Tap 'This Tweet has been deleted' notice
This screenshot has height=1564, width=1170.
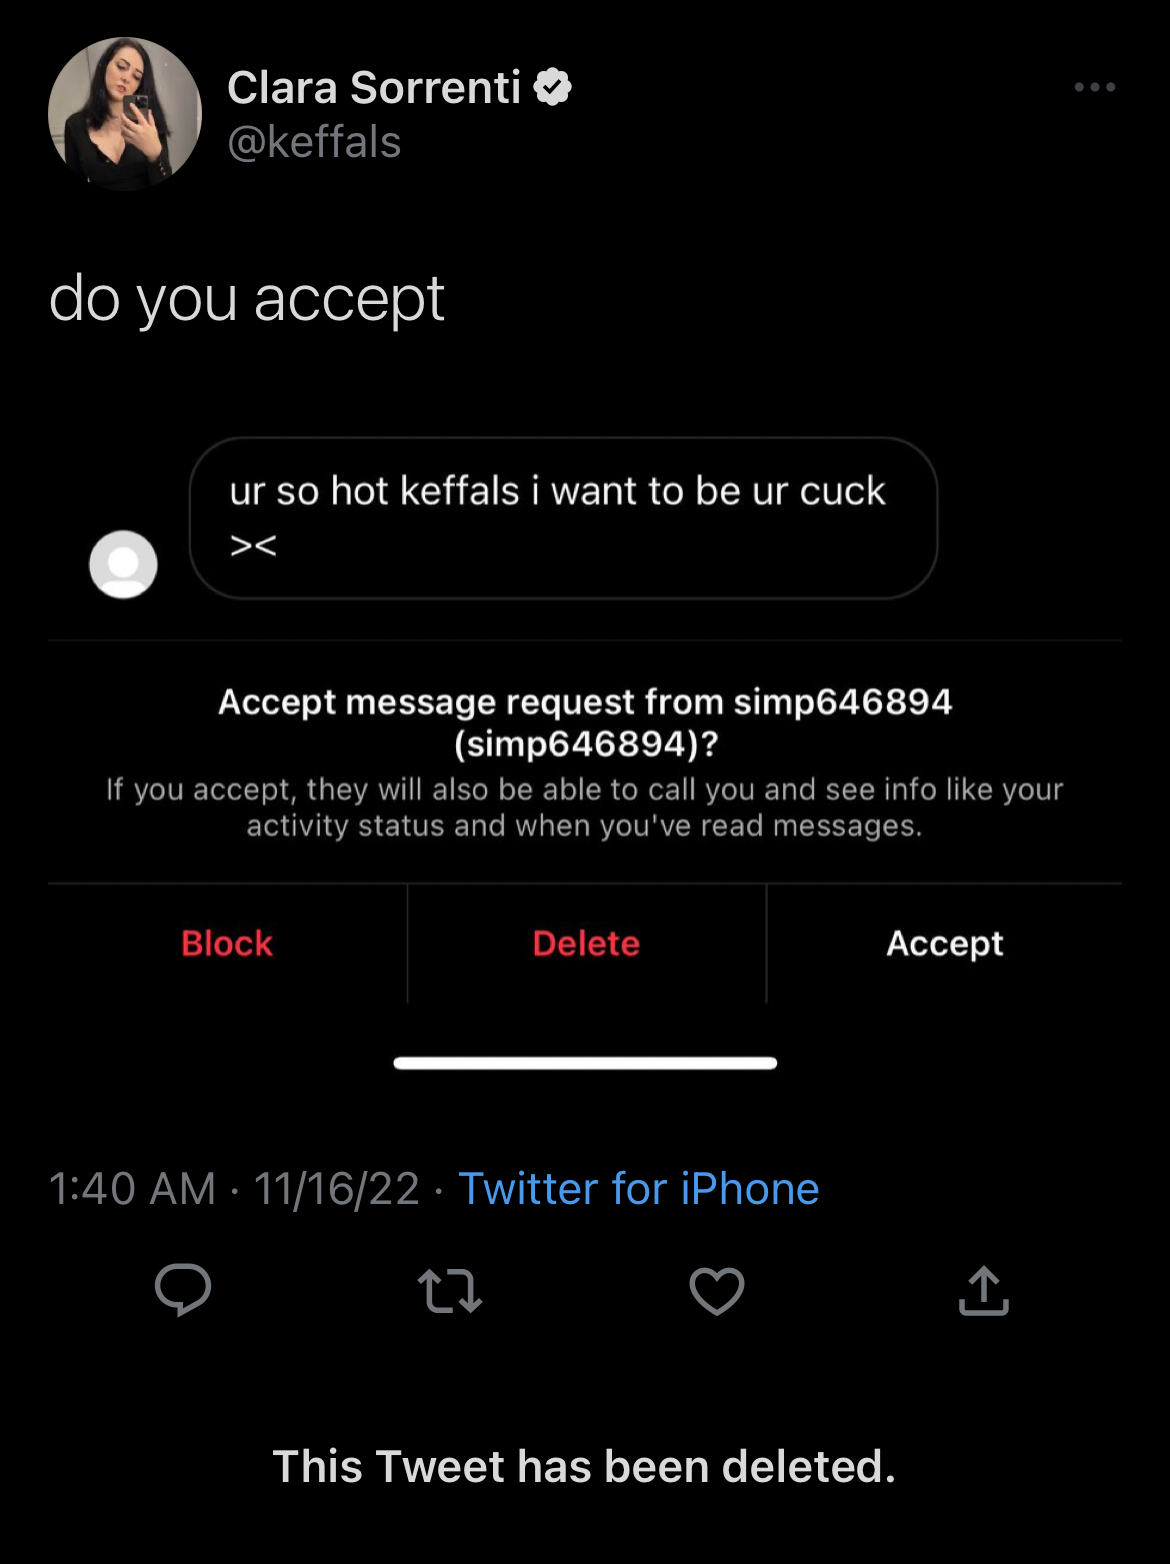pos(585,1466)
